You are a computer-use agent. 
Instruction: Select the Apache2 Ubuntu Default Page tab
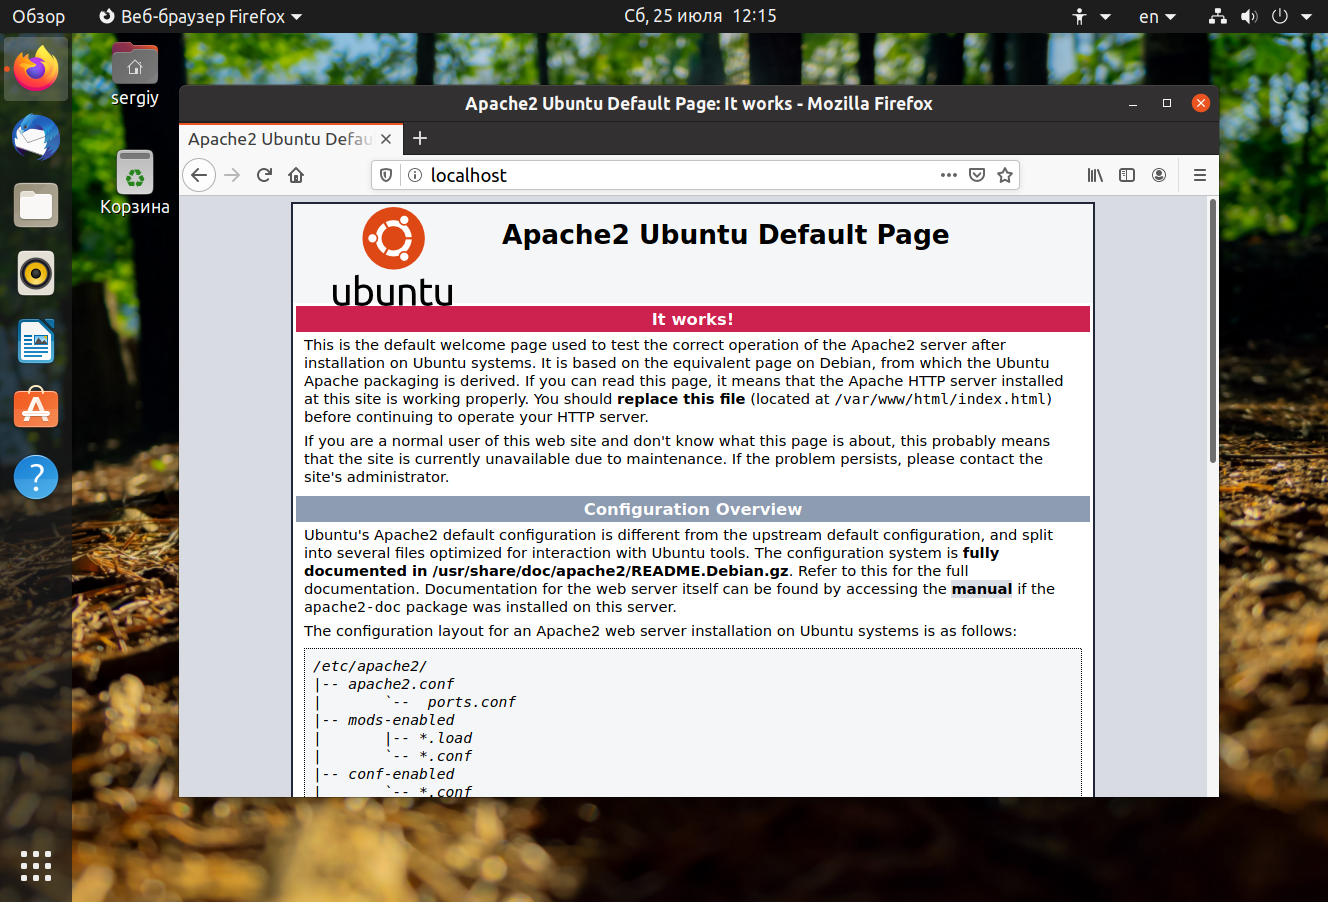pyautogui.click(x=279, y=139)
